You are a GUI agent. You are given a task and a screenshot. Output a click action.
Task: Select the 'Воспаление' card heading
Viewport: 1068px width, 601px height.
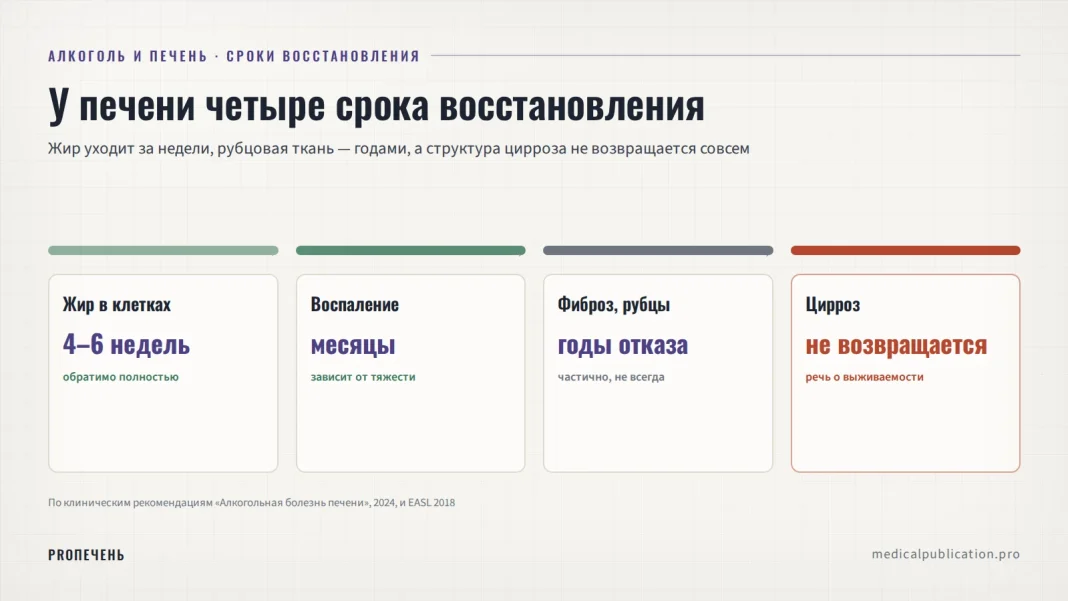point(354,305)
